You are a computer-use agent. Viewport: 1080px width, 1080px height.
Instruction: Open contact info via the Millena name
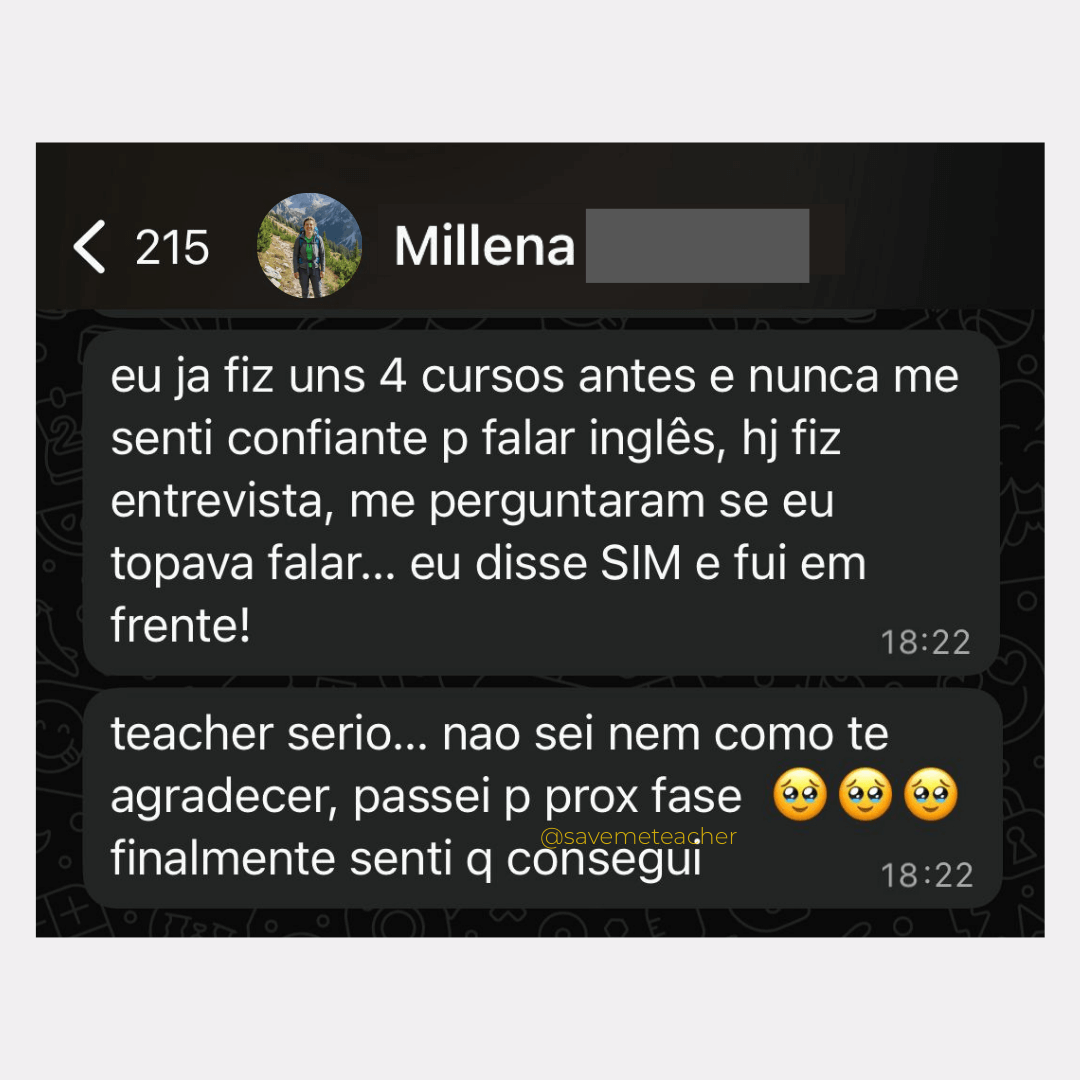484,246
